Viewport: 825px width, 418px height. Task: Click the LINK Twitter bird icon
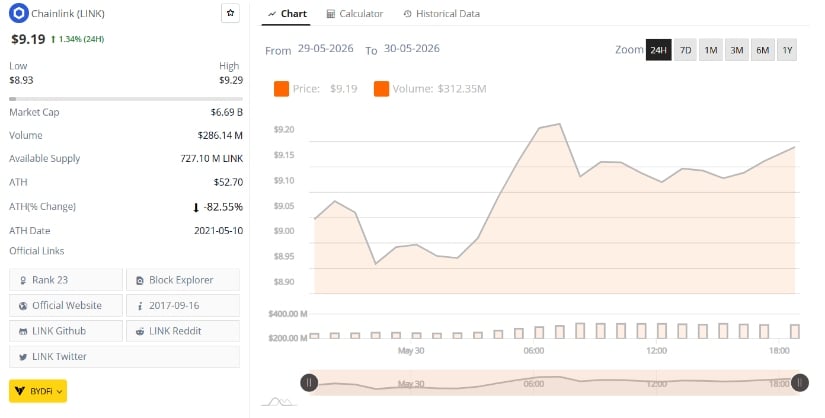click(x=23, y=357)
